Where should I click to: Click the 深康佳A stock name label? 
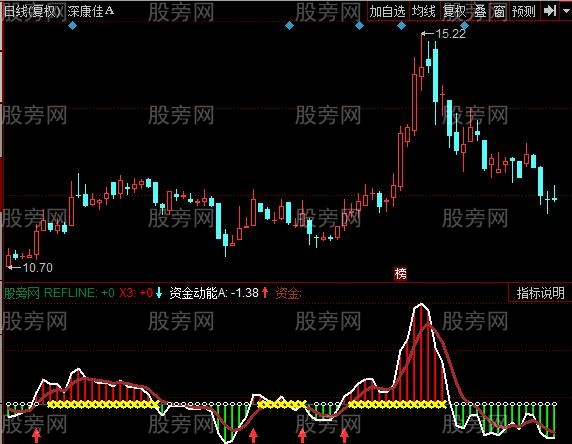[91, 11]
